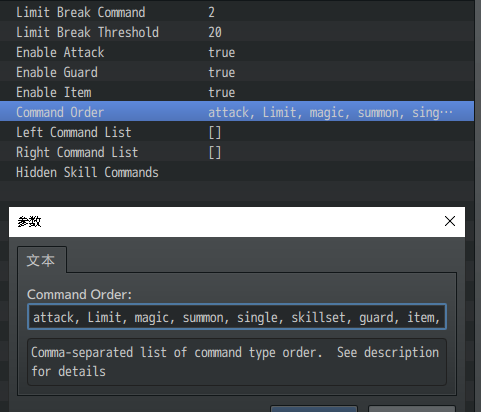Screen dimensions: 481x412
Task: Click the empty brackets for Left Command List
Action: tap(215, 132)
